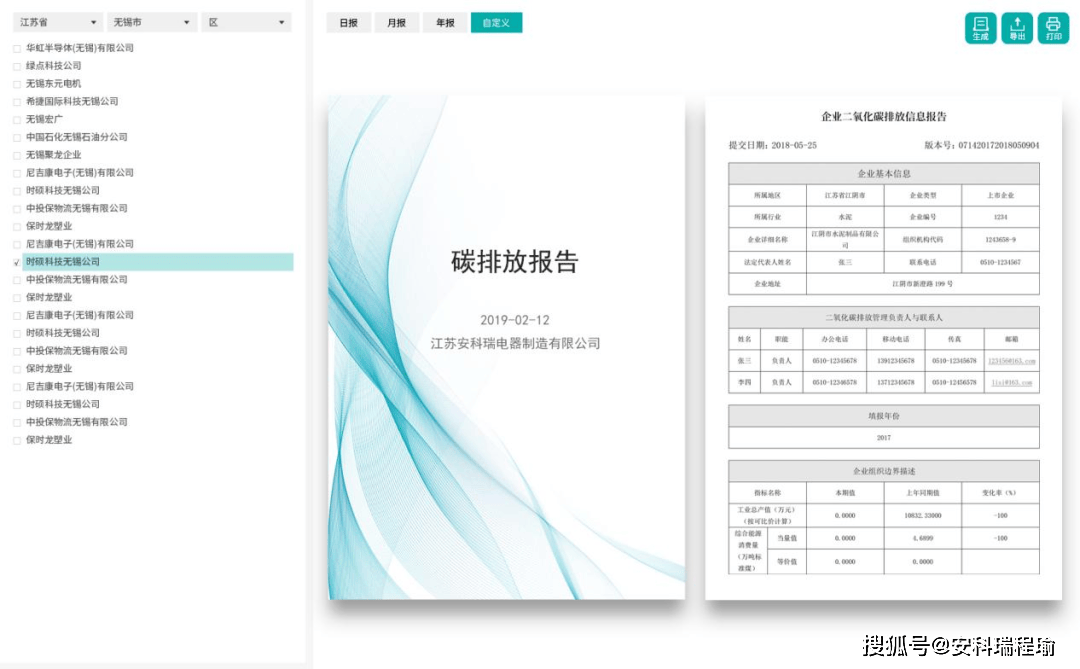Click the 填报年份 section header
Screen dimensions: 1080x669
(884, 416)
